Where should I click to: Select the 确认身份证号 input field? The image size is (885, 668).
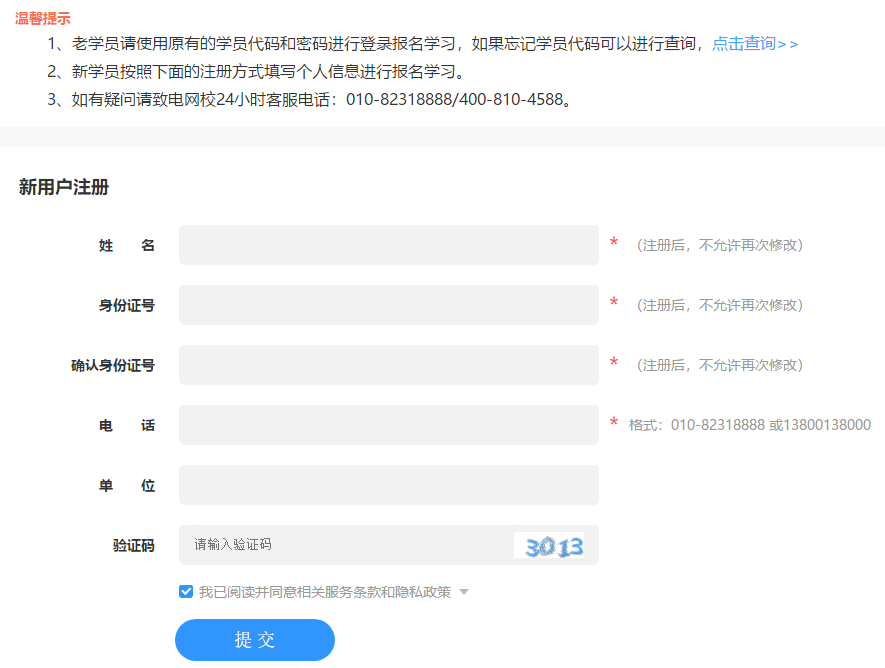388,365
